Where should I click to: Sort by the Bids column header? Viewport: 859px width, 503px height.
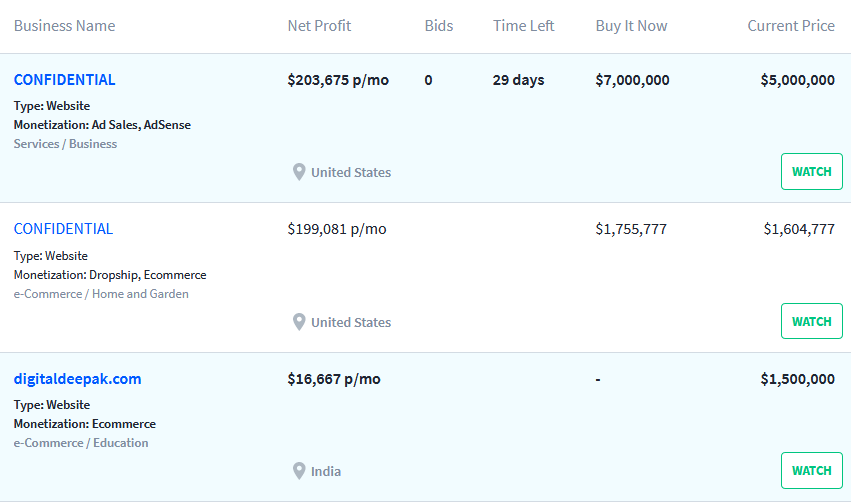439,26
